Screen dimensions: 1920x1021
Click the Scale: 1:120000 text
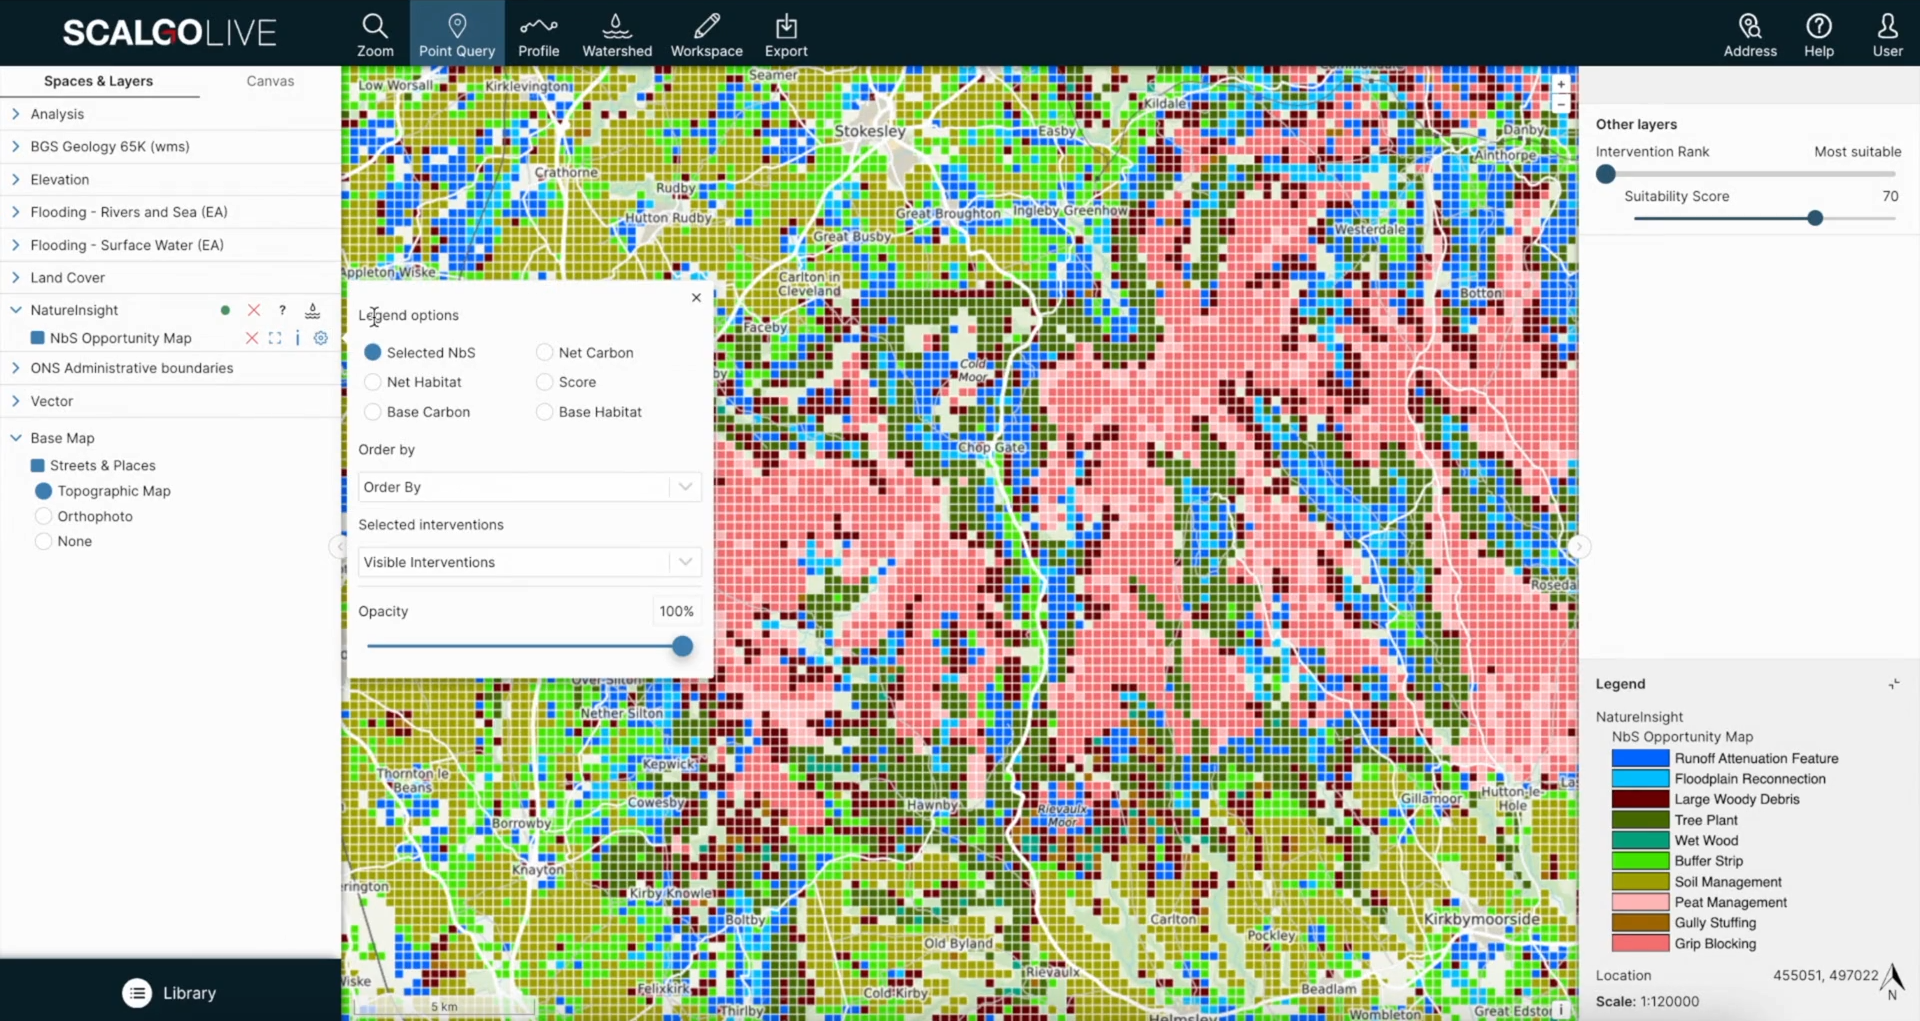click(1647, 1001)
